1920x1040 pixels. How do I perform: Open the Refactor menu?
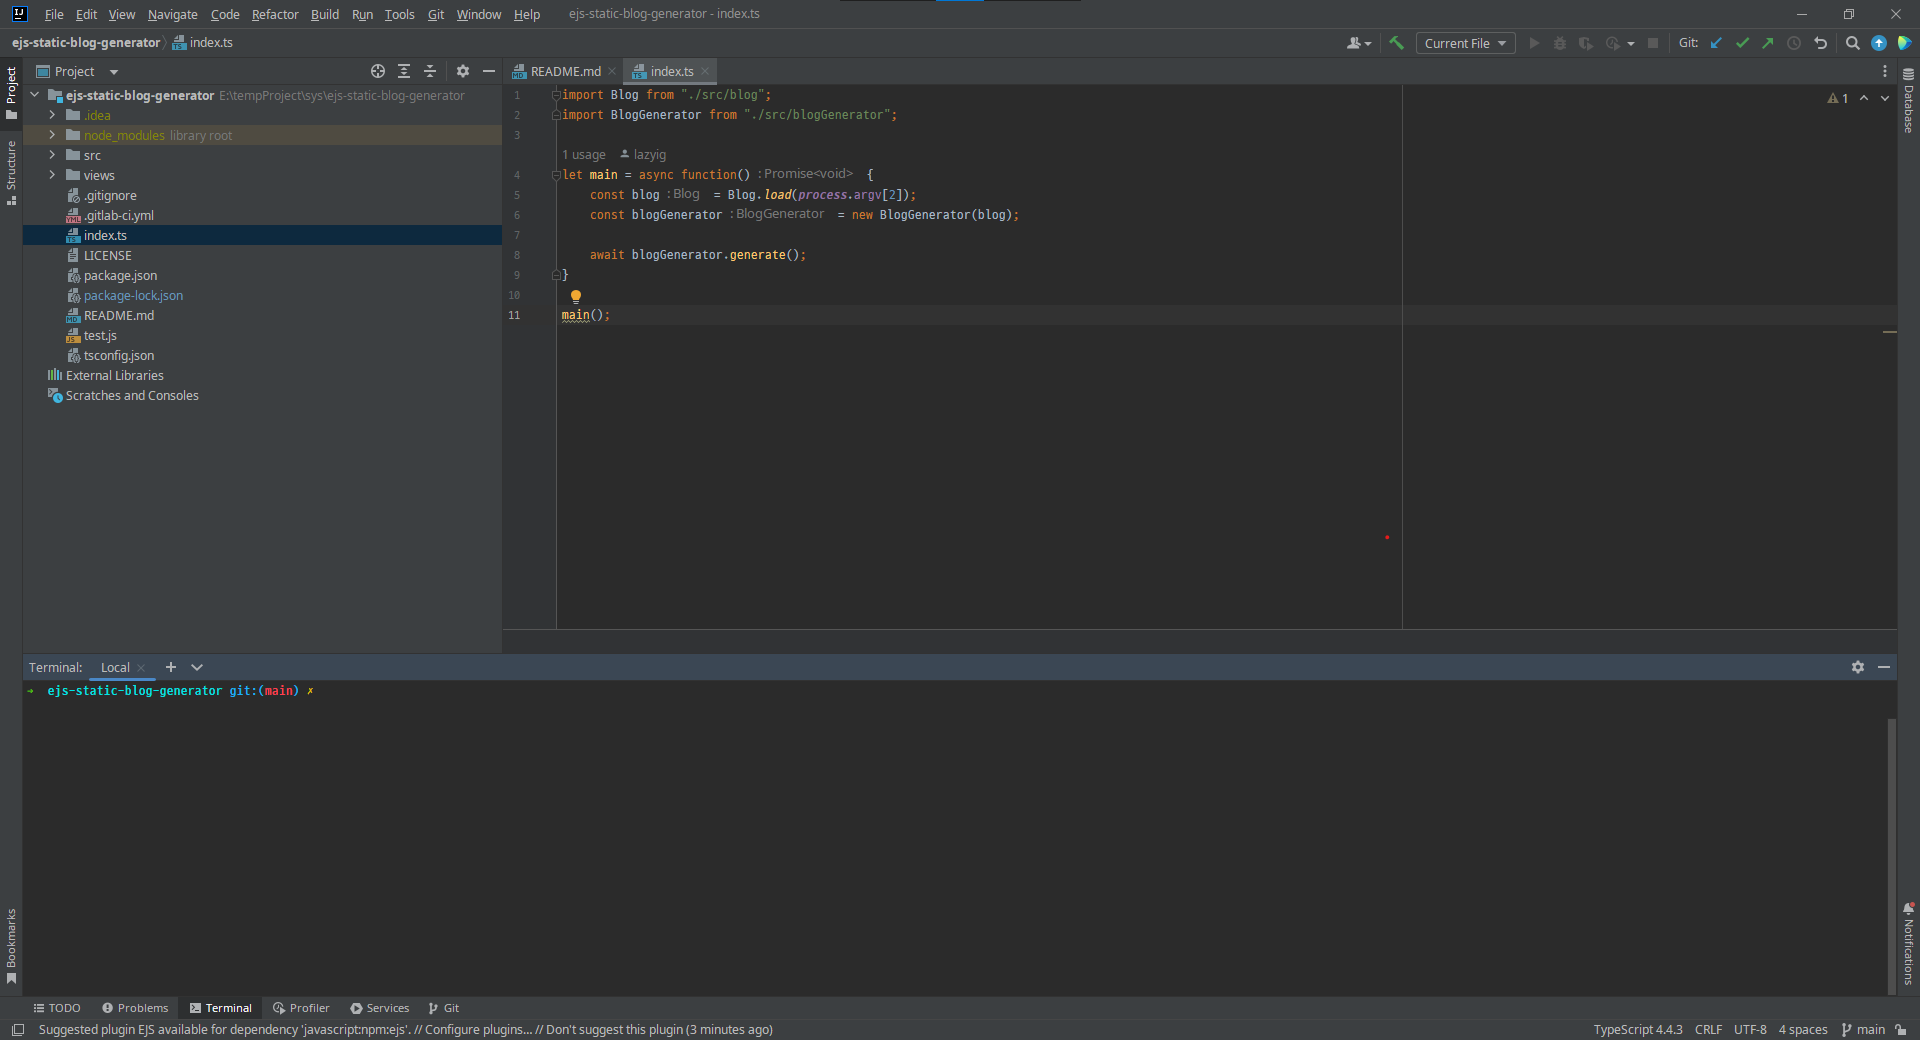click(x=274, y=14)
